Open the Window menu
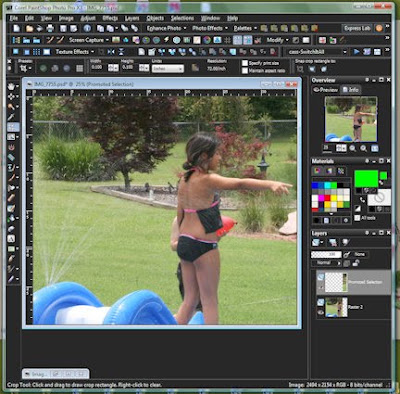The height and width of the screenshot is (394, 400). [x=210, y=18]
